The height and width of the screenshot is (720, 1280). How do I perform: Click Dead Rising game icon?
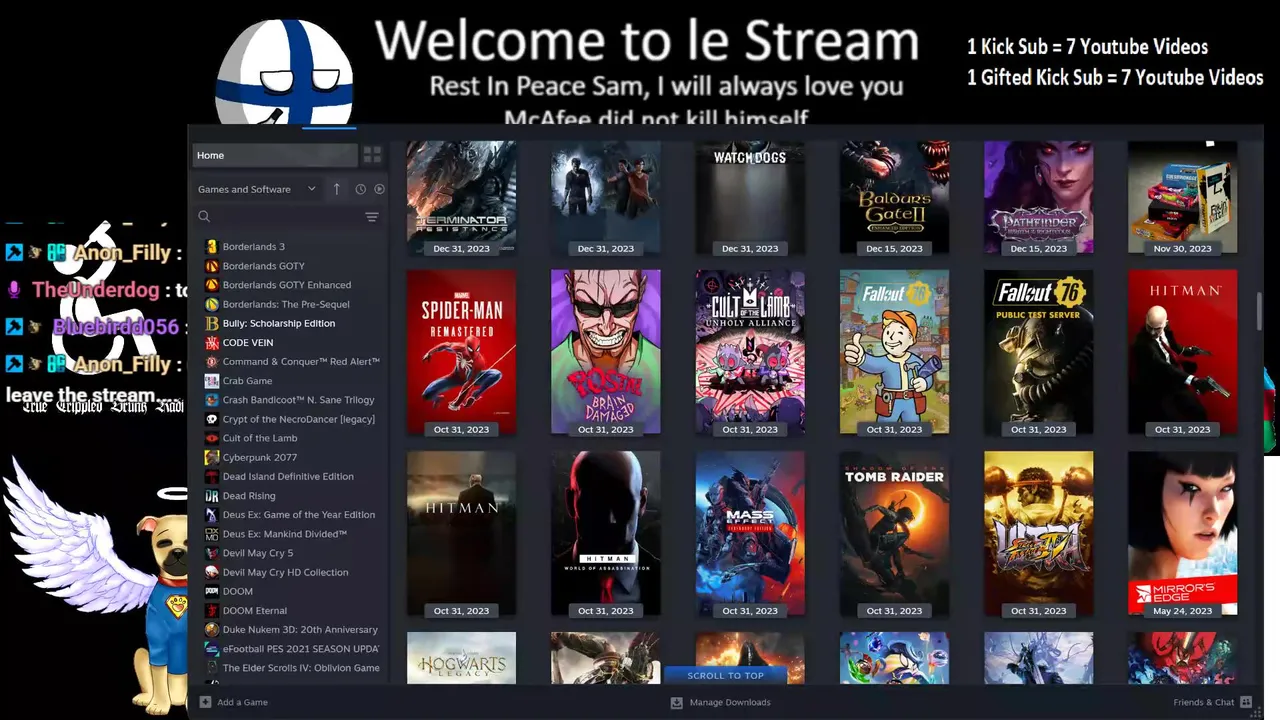(x=211, y=496)
